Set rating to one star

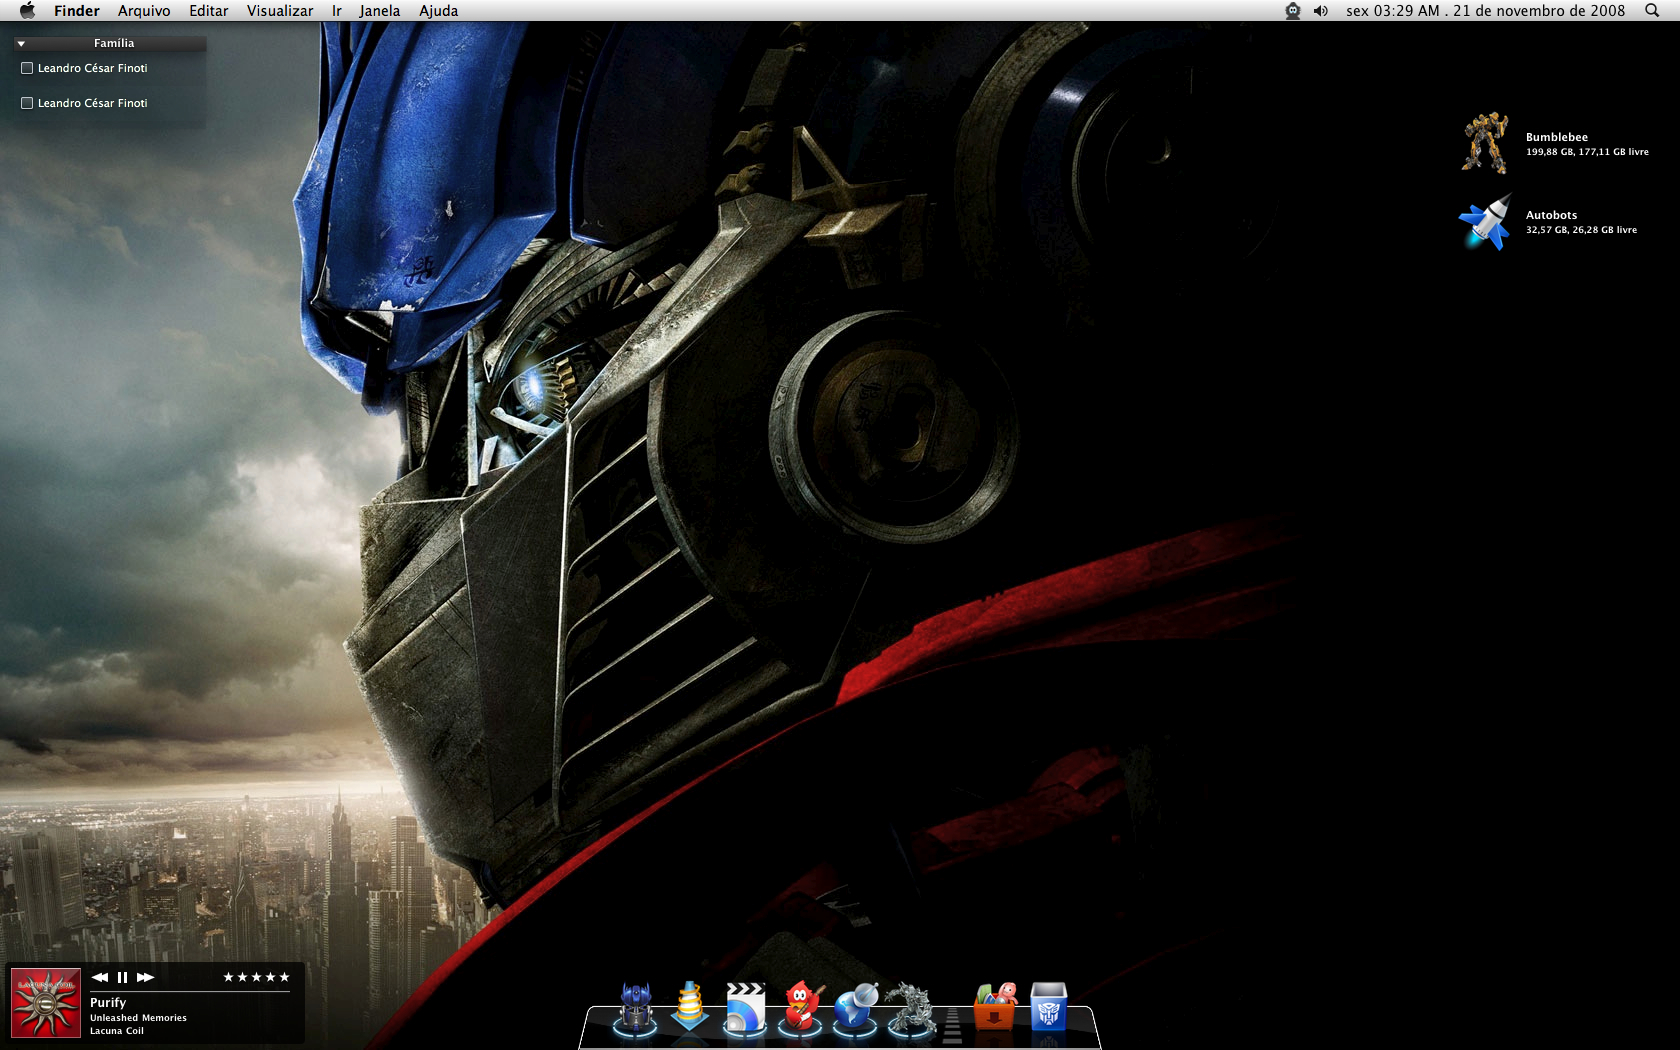coord(228,977)
